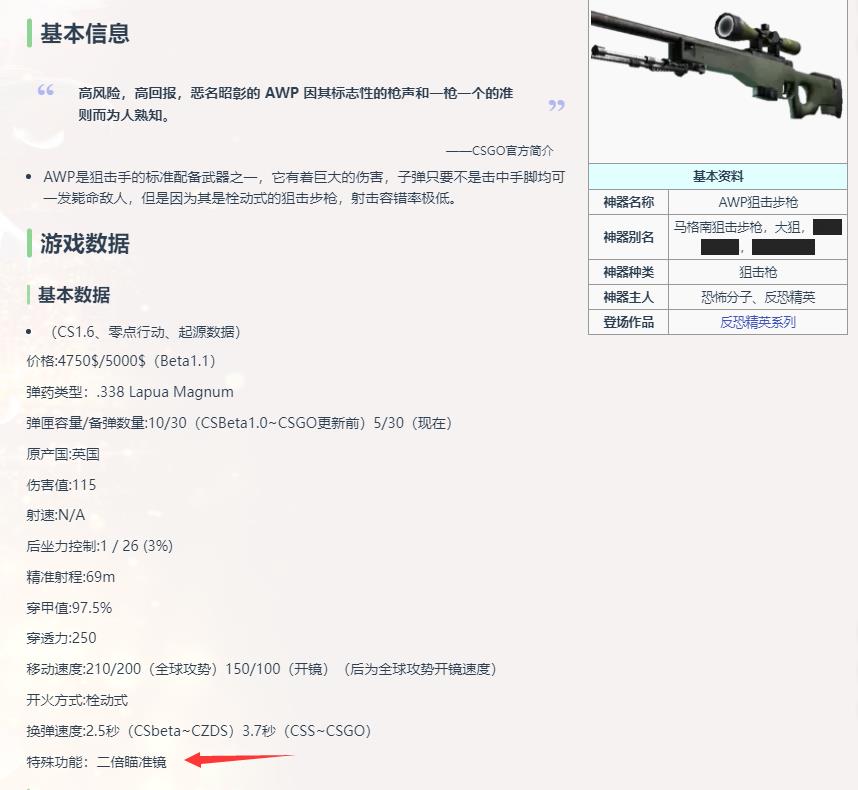Viewport: 858px width, 790px height.
Task: Click the opening quotation mark icon
Action: 44,91
